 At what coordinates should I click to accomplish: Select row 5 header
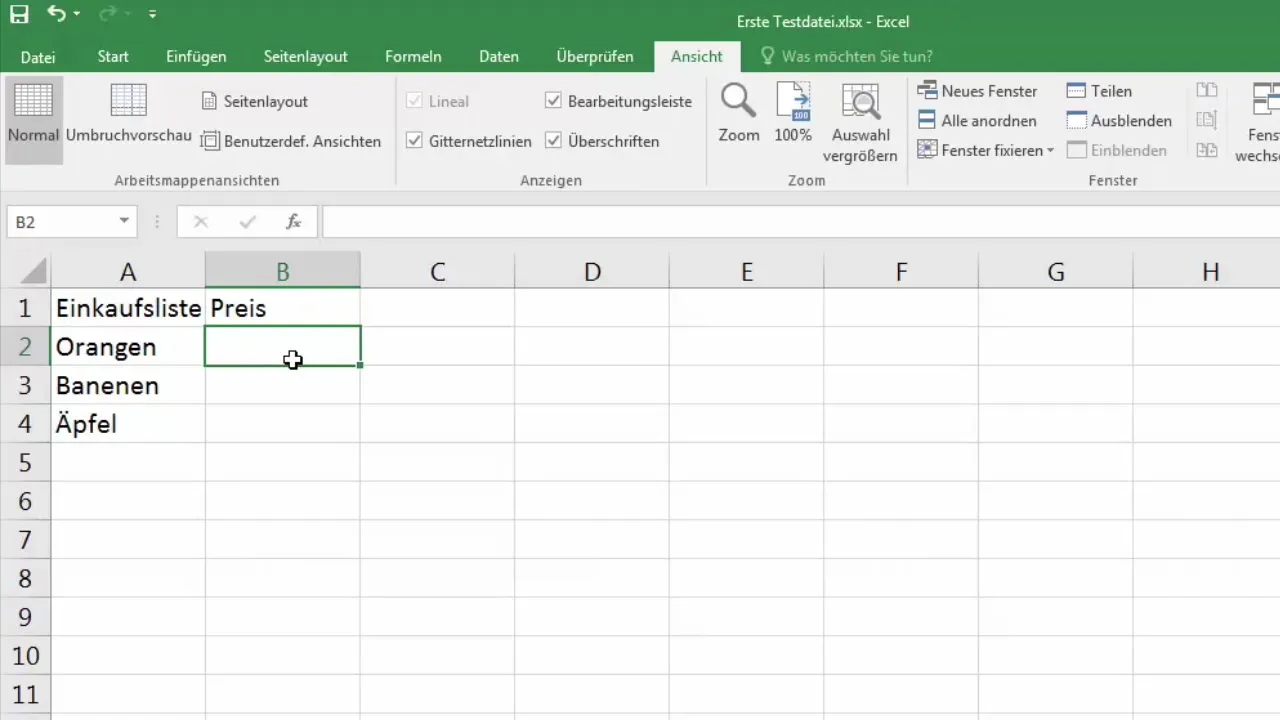click(25, 462)
